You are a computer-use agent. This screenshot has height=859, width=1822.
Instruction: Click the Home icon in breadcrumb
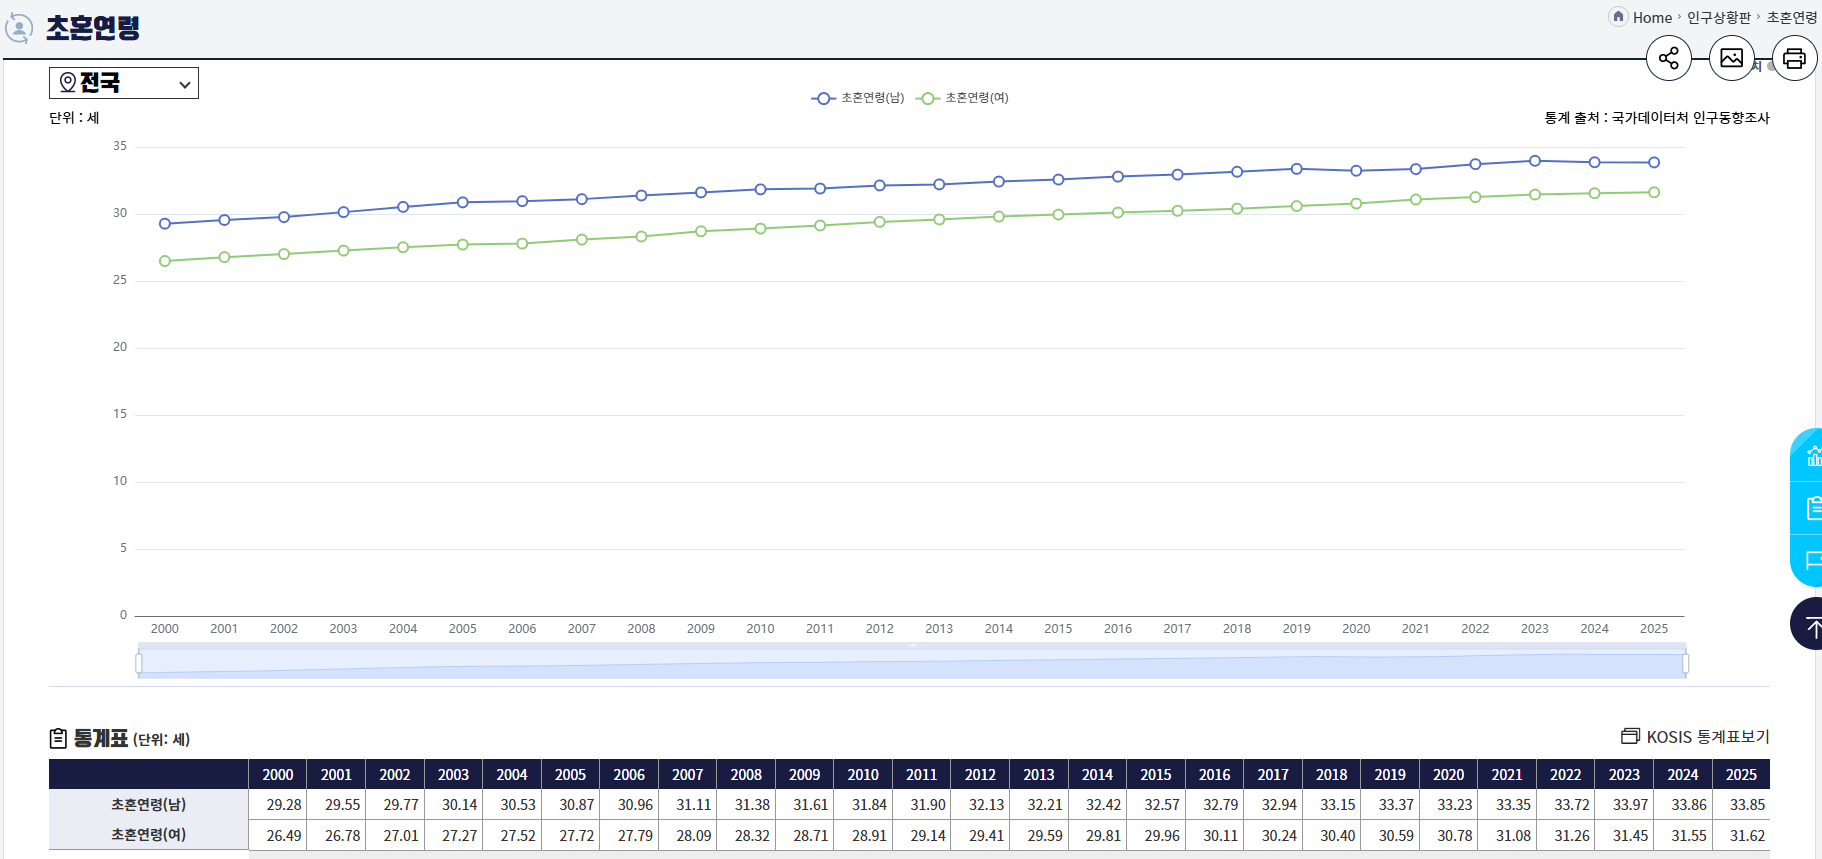(x=1618, y=16)
